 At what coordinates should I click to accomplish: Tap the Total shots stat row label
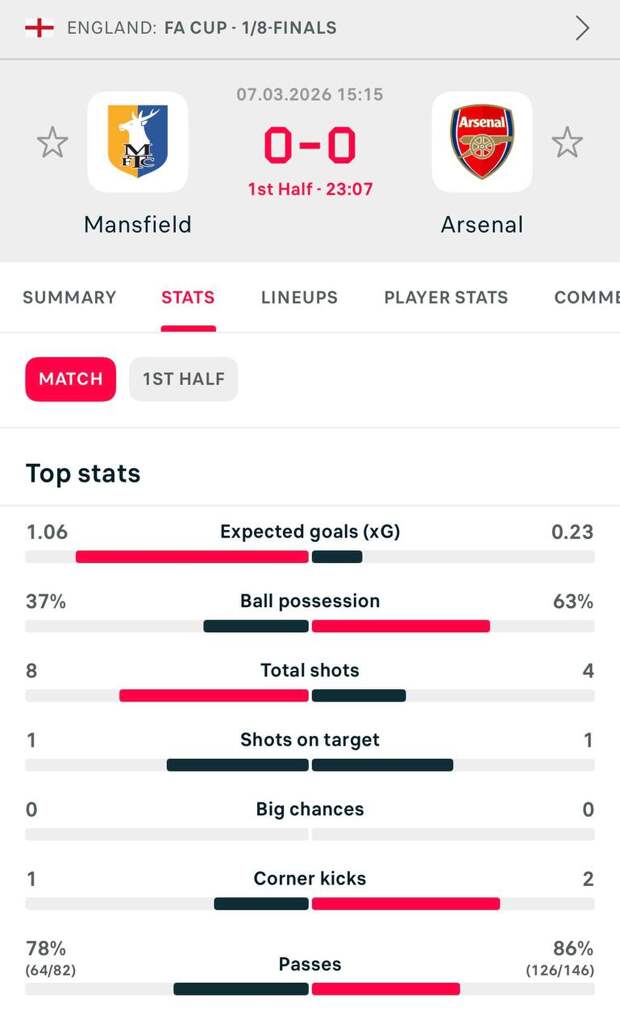coord(310,670)
